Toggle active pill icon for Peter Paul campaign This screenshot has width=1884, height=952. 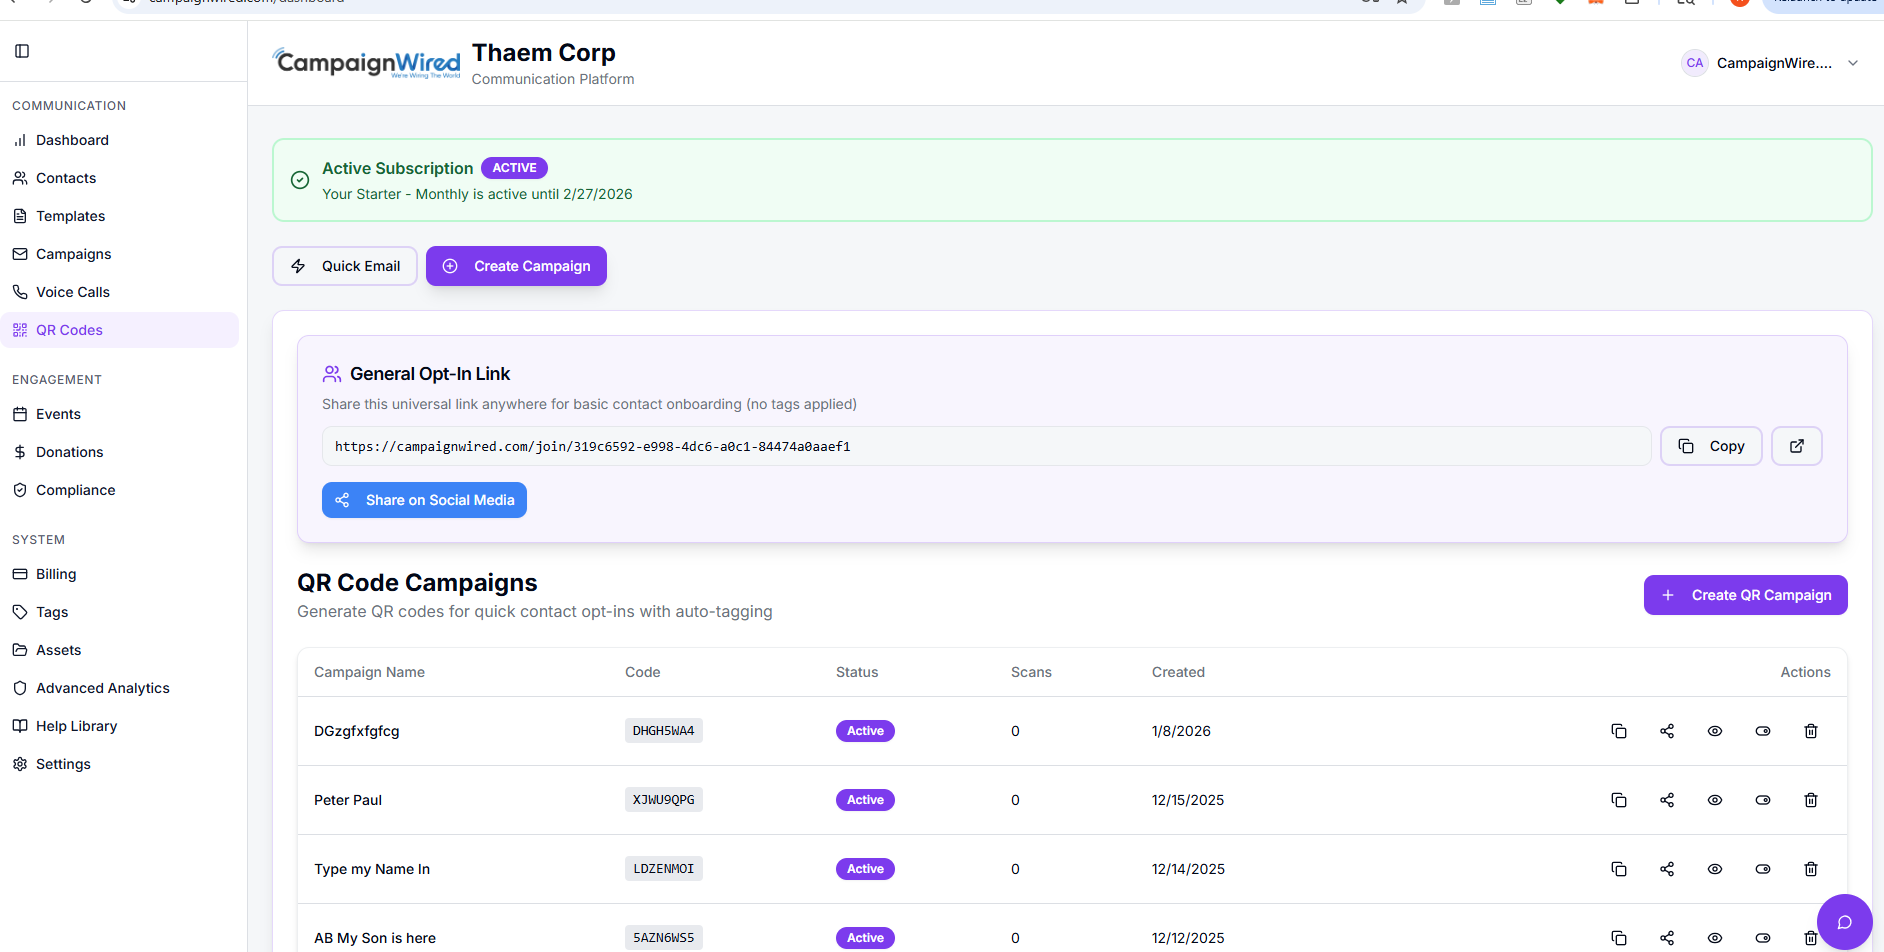pos(1763,800)
